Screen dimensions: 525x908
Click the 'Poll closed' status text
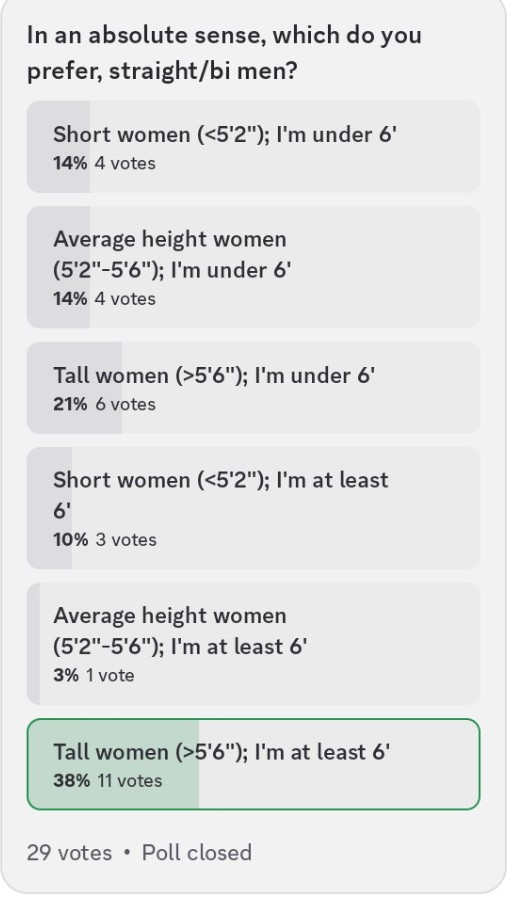197,853
